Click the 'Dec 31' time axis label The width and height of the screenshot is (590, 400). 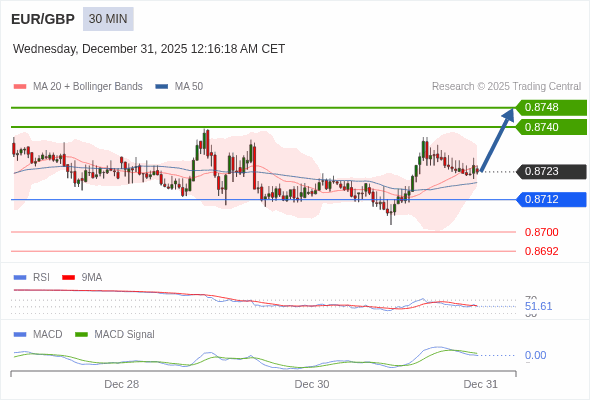(x=481, y=384)
